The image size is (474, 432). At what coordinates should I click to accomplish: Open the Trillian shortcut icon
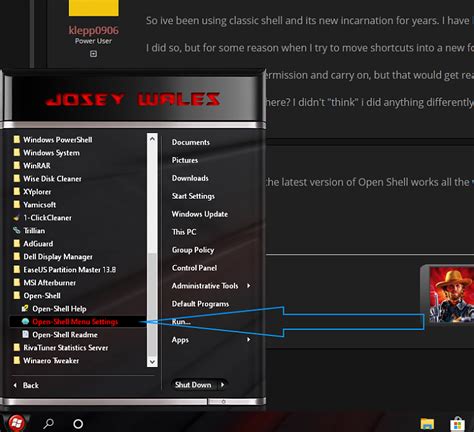(x=16, y=230)
